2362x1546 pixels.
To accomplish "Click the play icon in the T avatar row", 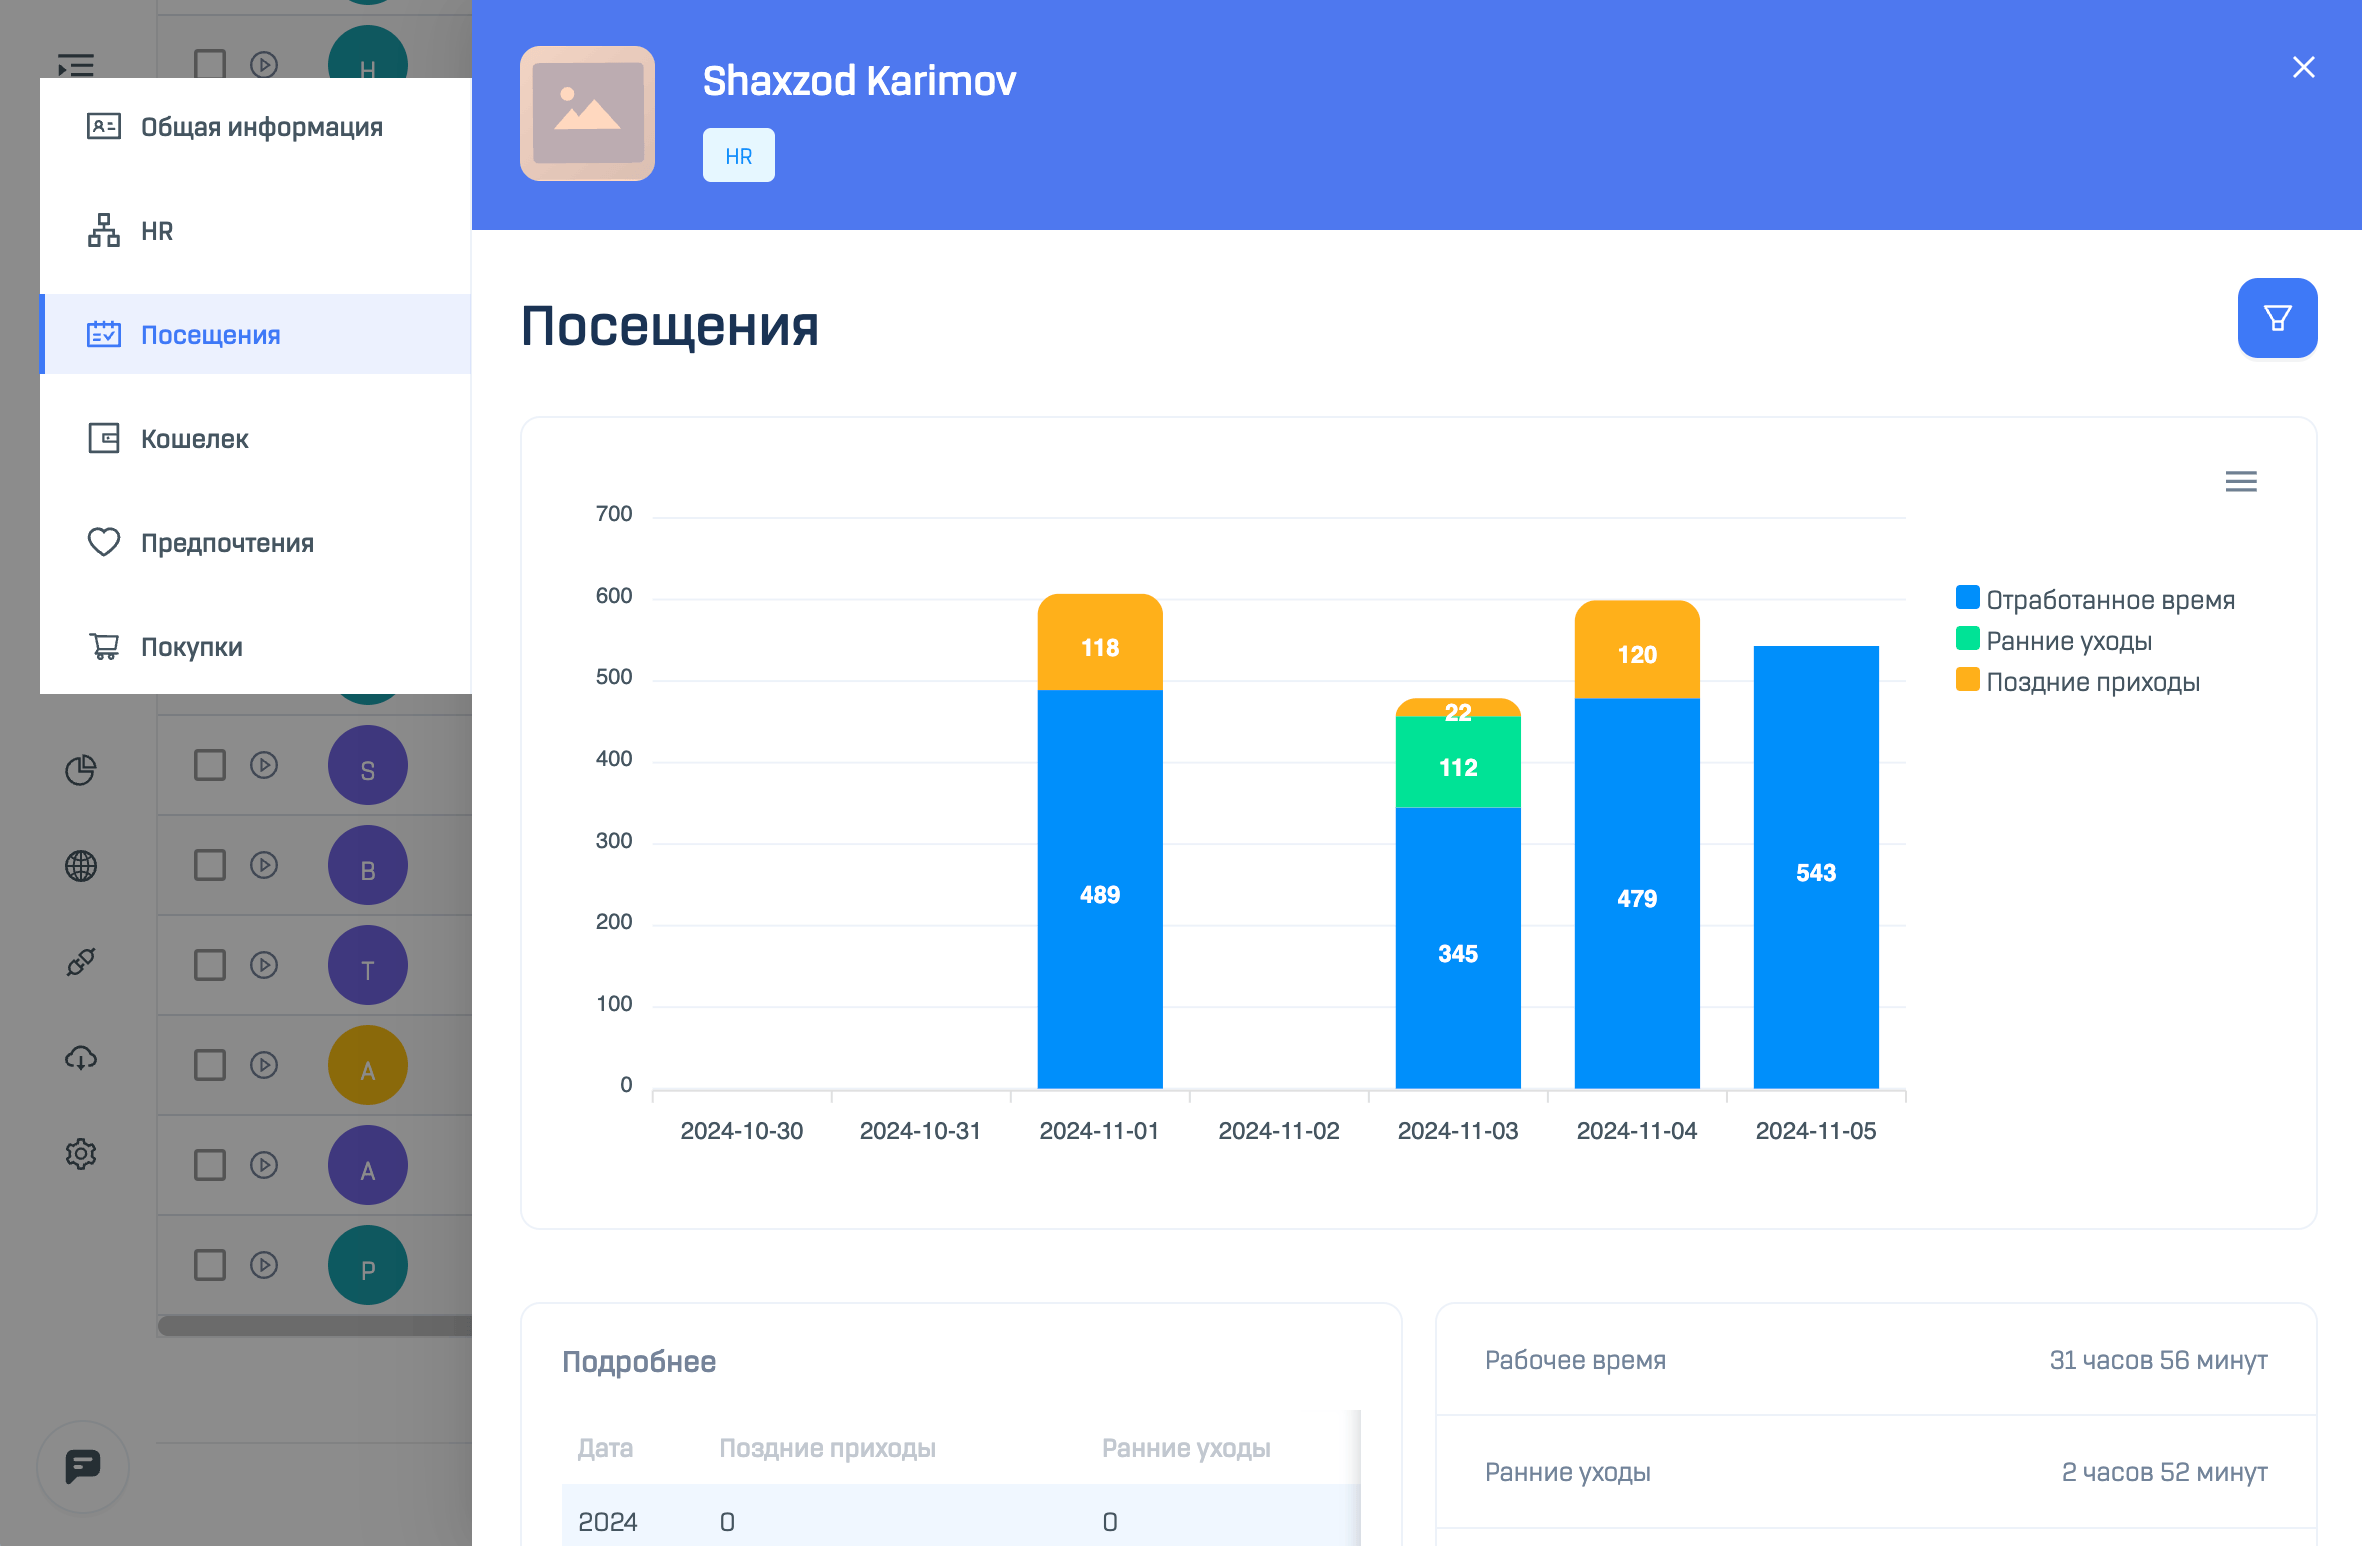I will (264, 966).
